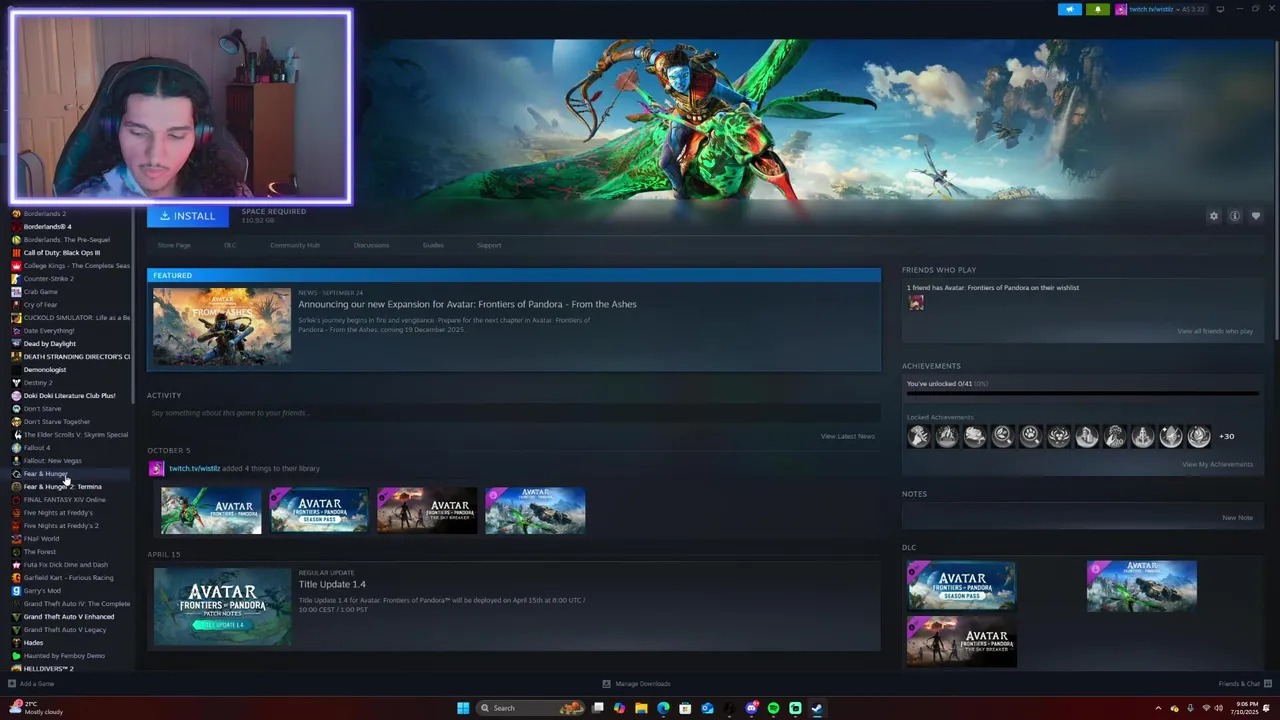The height and width of the screenshot is (720, 1280).
Task: Click the activity comment input field
Action: click(514, 413)
